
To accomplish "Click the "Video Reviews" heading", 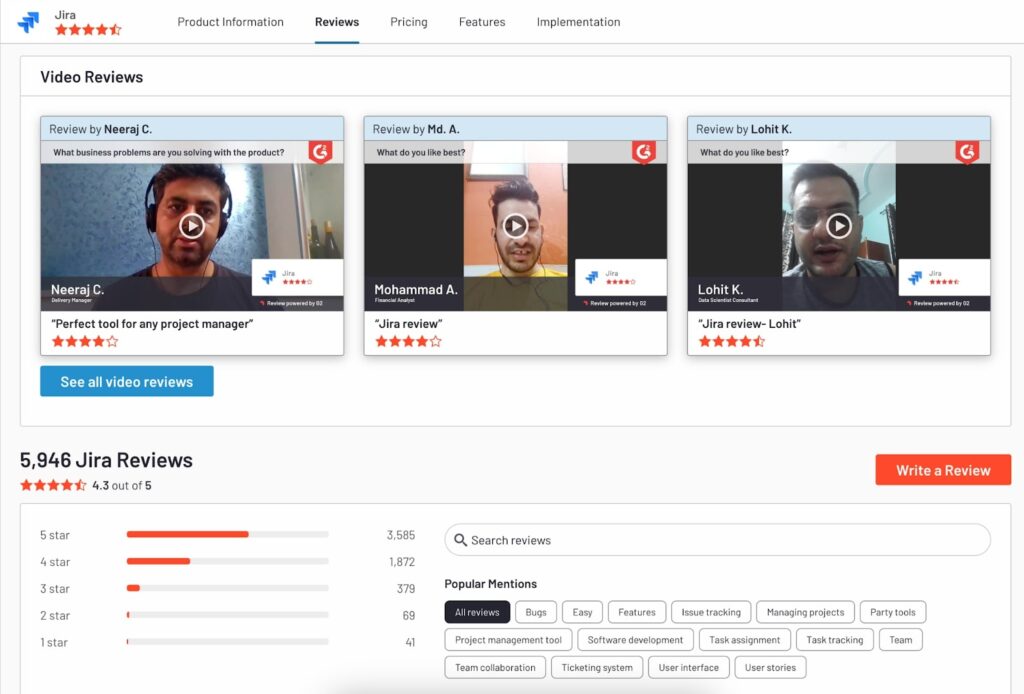I will tap(91, 77).
